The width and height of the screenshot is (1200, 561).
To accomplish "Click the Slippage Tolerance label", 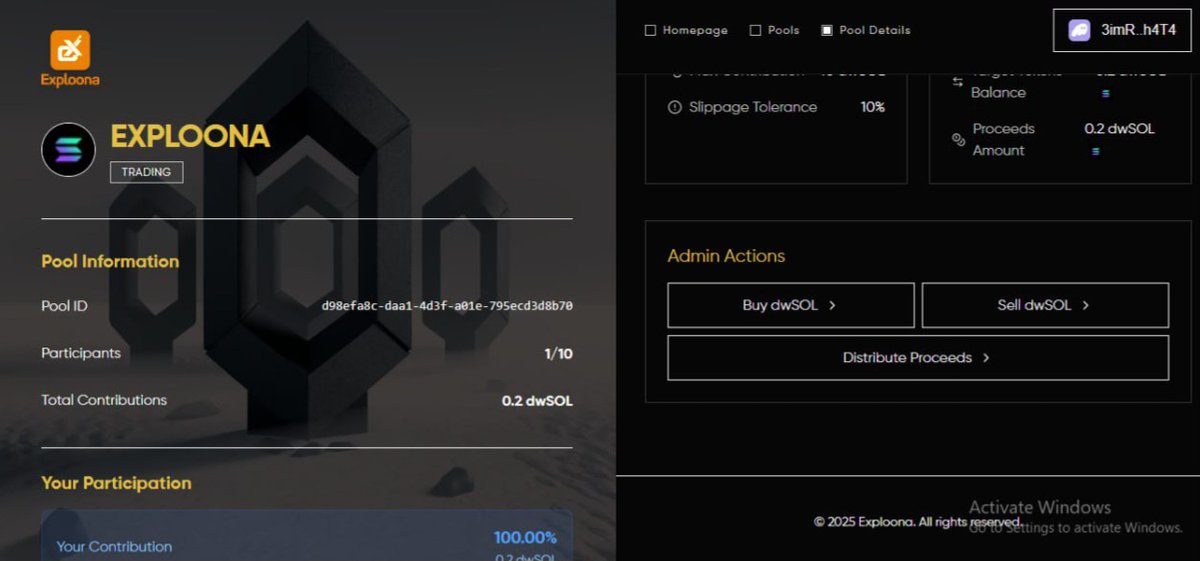I will click(x=753, y=107).
